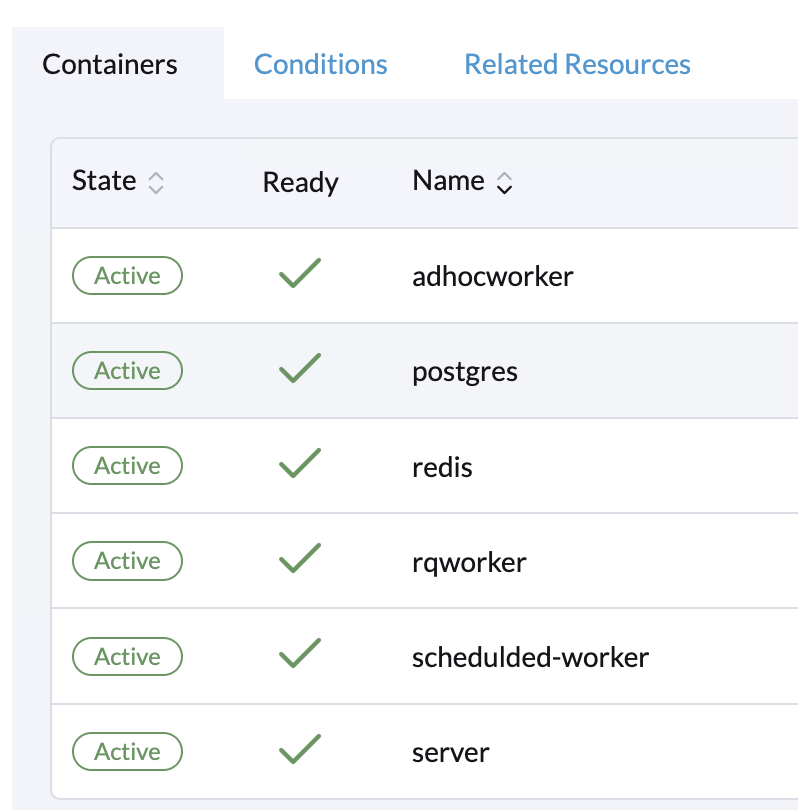Select the redis container row name
This screenshot has height=810, width=798.
[442, 468]
